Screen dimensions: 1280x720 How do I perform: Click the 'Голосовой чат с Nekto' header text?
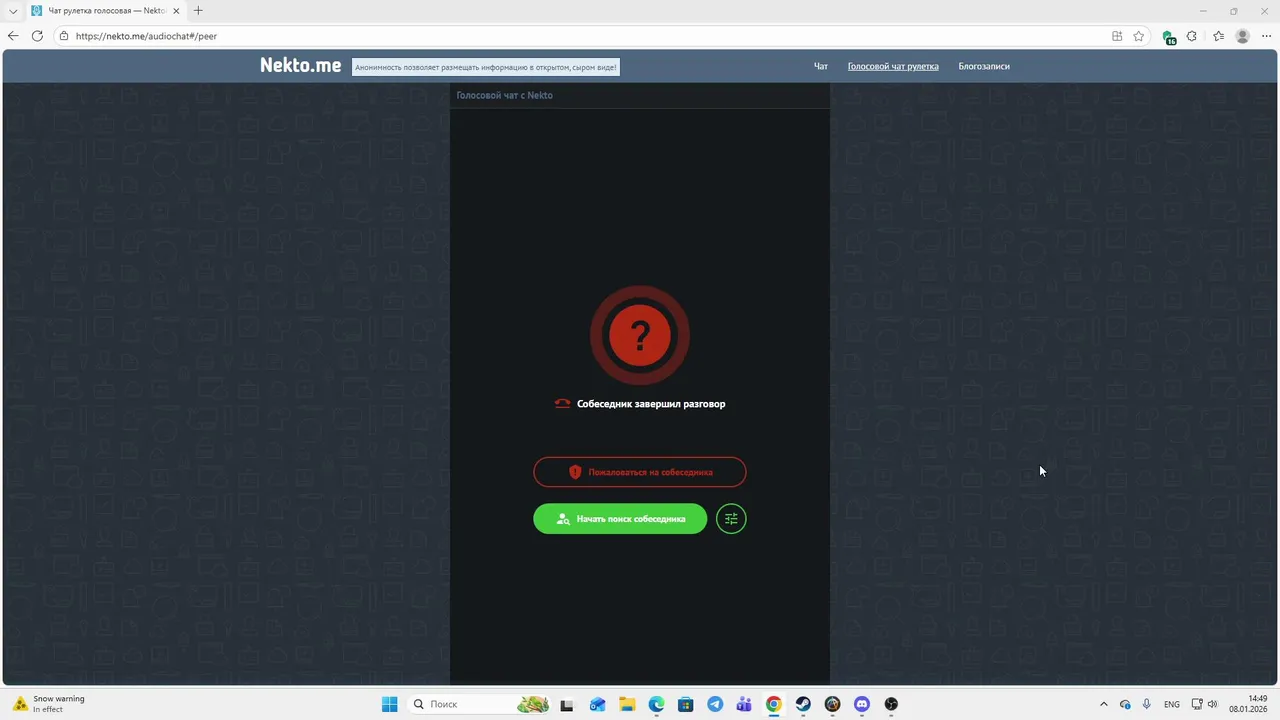tap(504, 96)
